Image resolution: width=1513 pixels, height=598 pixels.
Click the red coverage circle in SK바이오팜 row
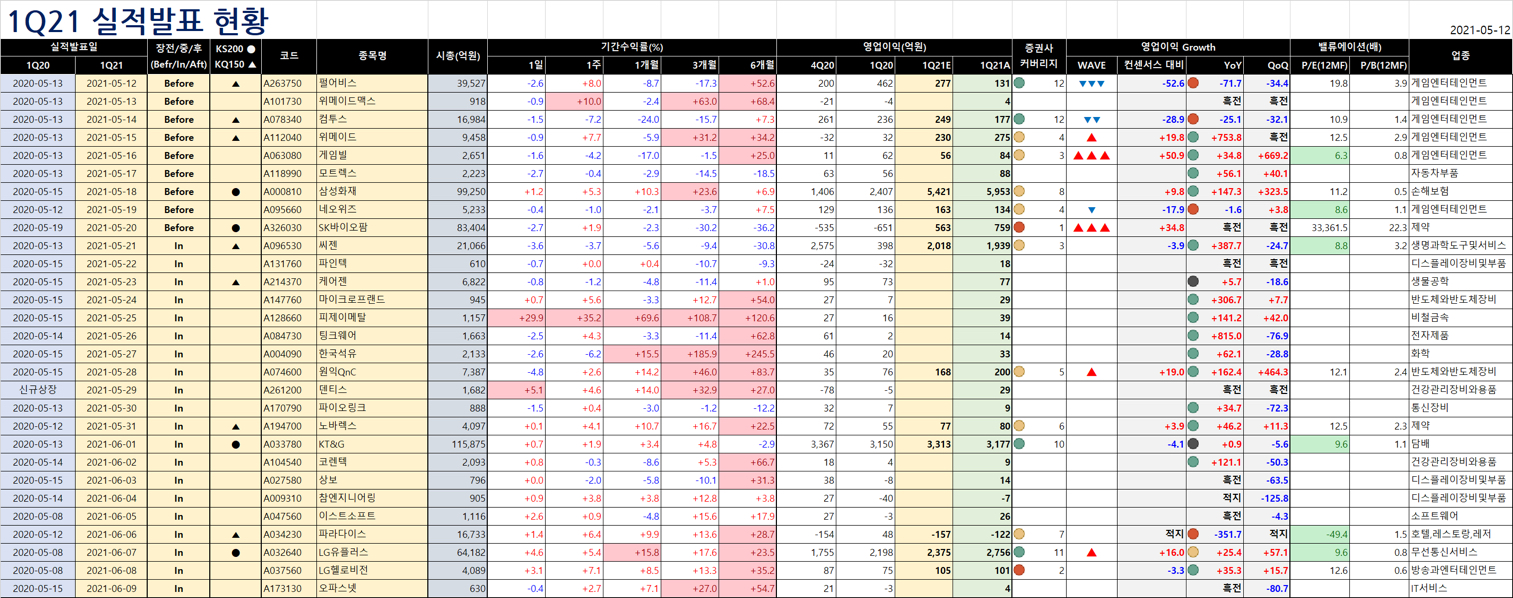(1020, 228)
